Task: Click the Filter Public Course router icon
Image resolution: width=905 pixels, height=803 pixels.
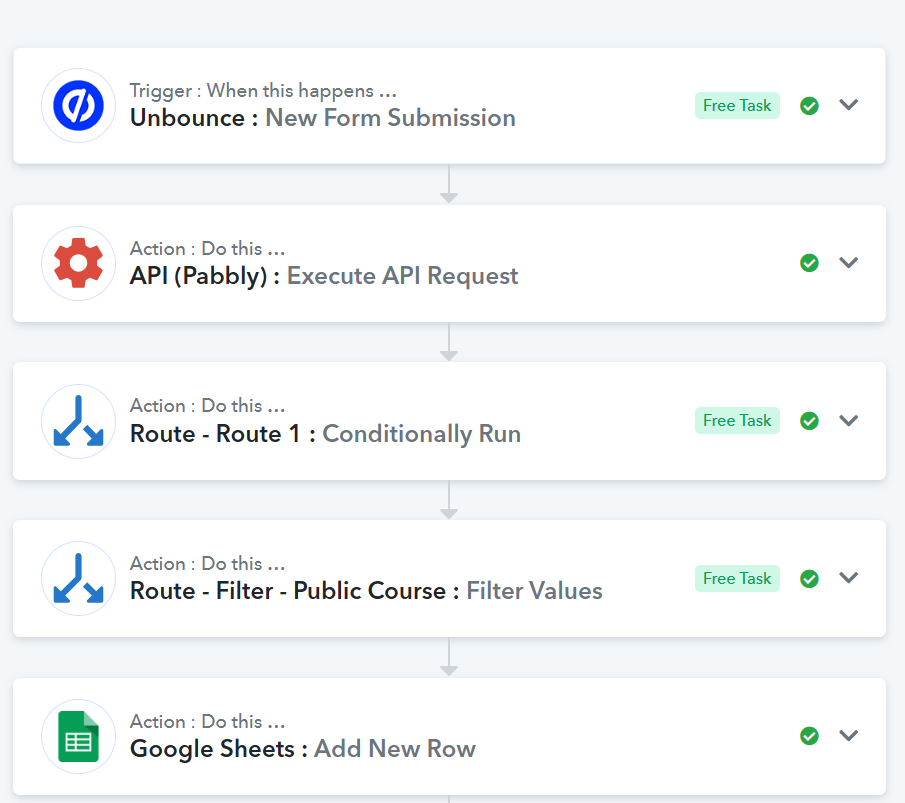Action: pyautogui.click(x=79, y=579)
